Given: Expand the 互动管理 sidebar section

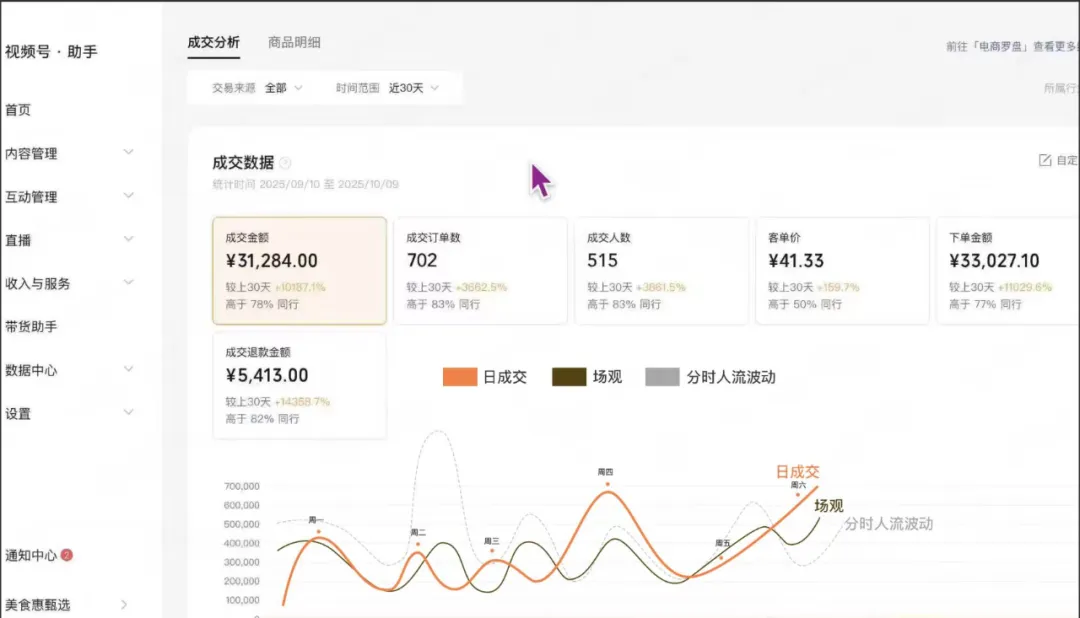Looking at the screenshot, I should (128, 196).
